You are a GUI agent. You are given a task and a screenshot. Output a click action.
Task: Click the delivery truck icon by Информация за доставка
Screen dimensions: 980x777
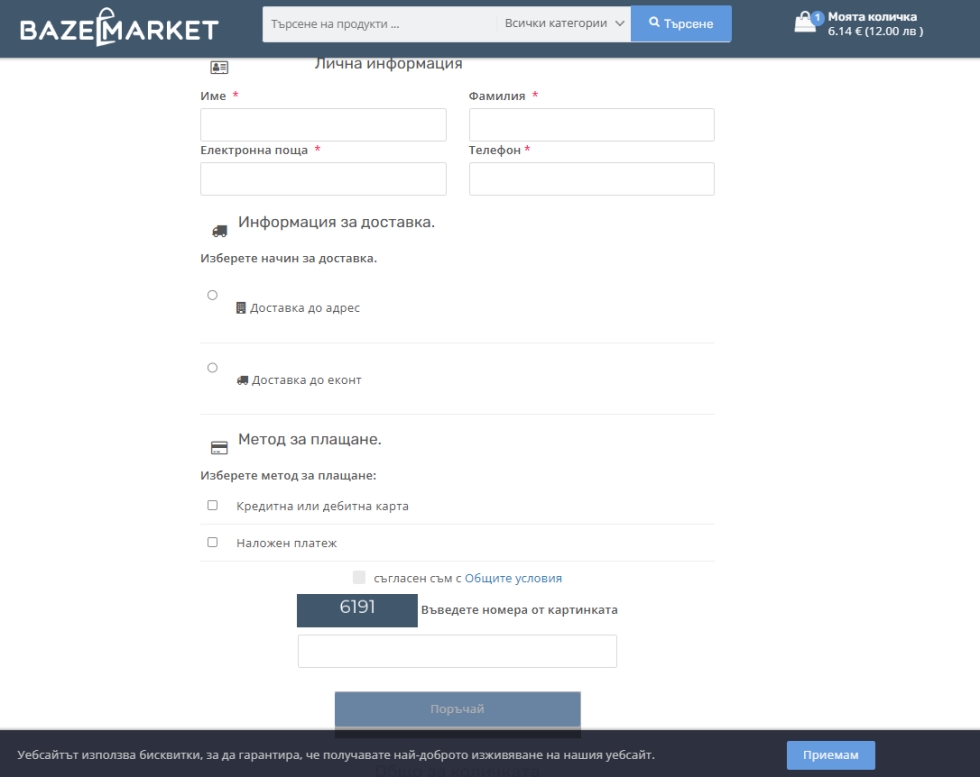point(219,230)
